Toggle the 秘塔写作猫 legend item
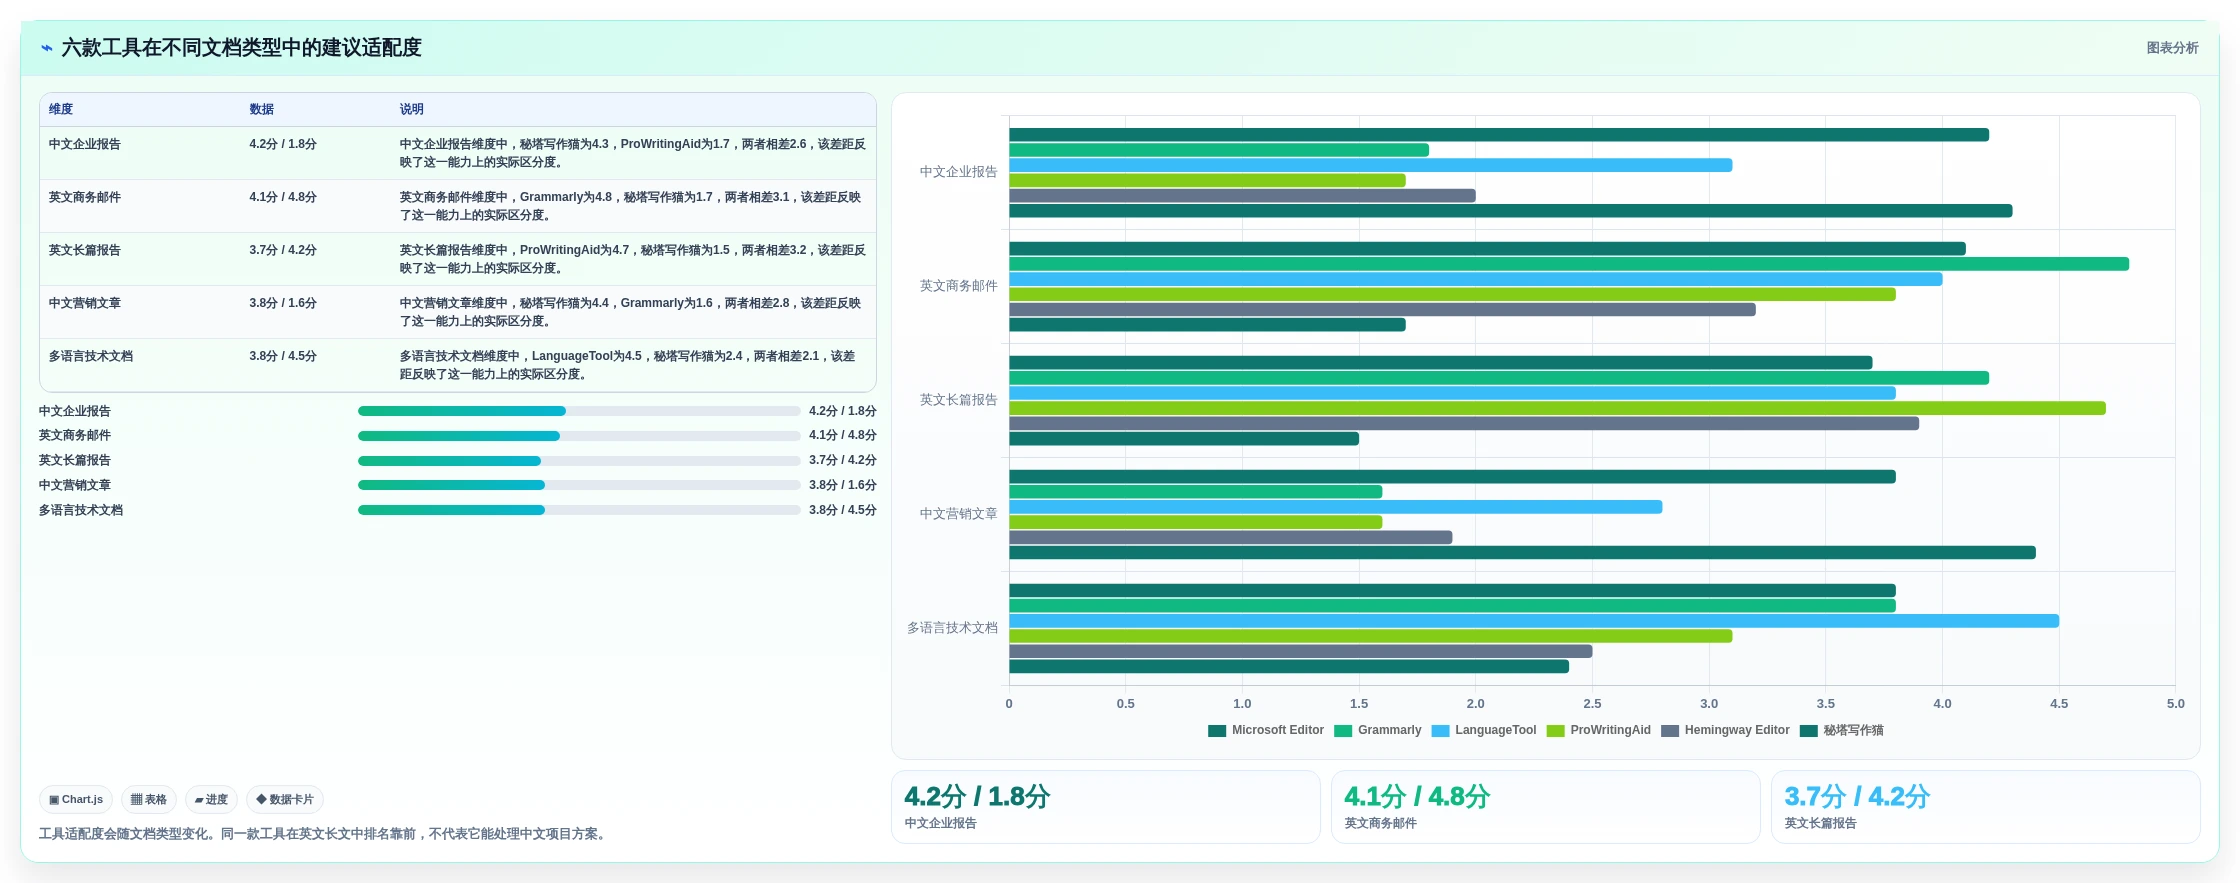Screen dimensions: 2240x883 1842,731
